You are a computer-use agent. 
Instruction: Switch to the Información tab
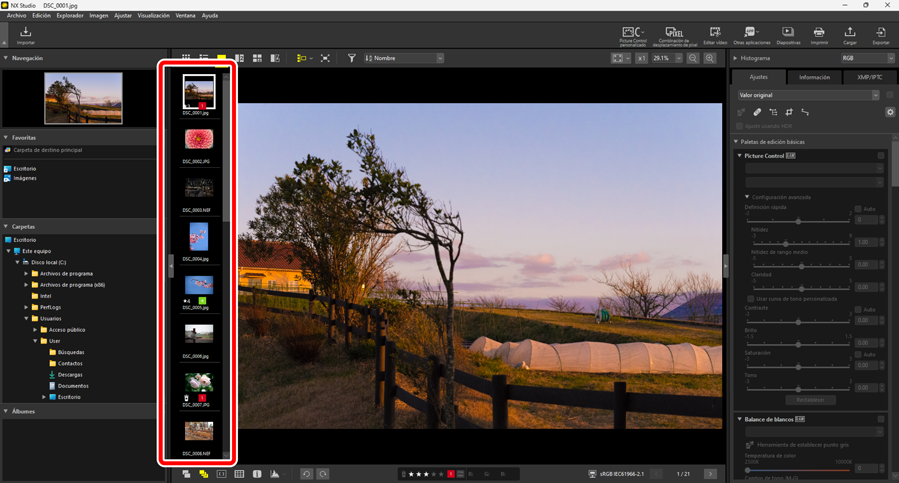(x=814, y=77)
